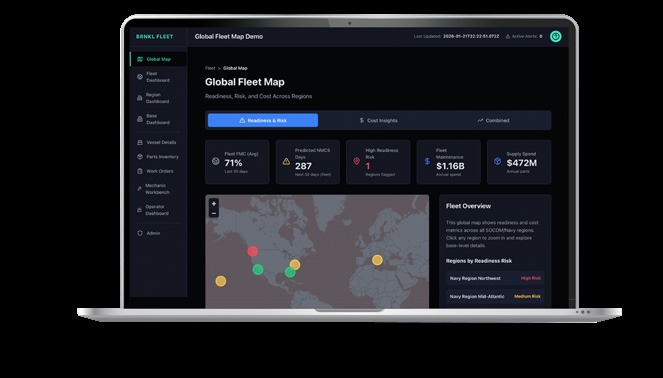The width and height of the screenshot is (663, 378).
Task: Go to Admin section
Action: pos(158,233)
